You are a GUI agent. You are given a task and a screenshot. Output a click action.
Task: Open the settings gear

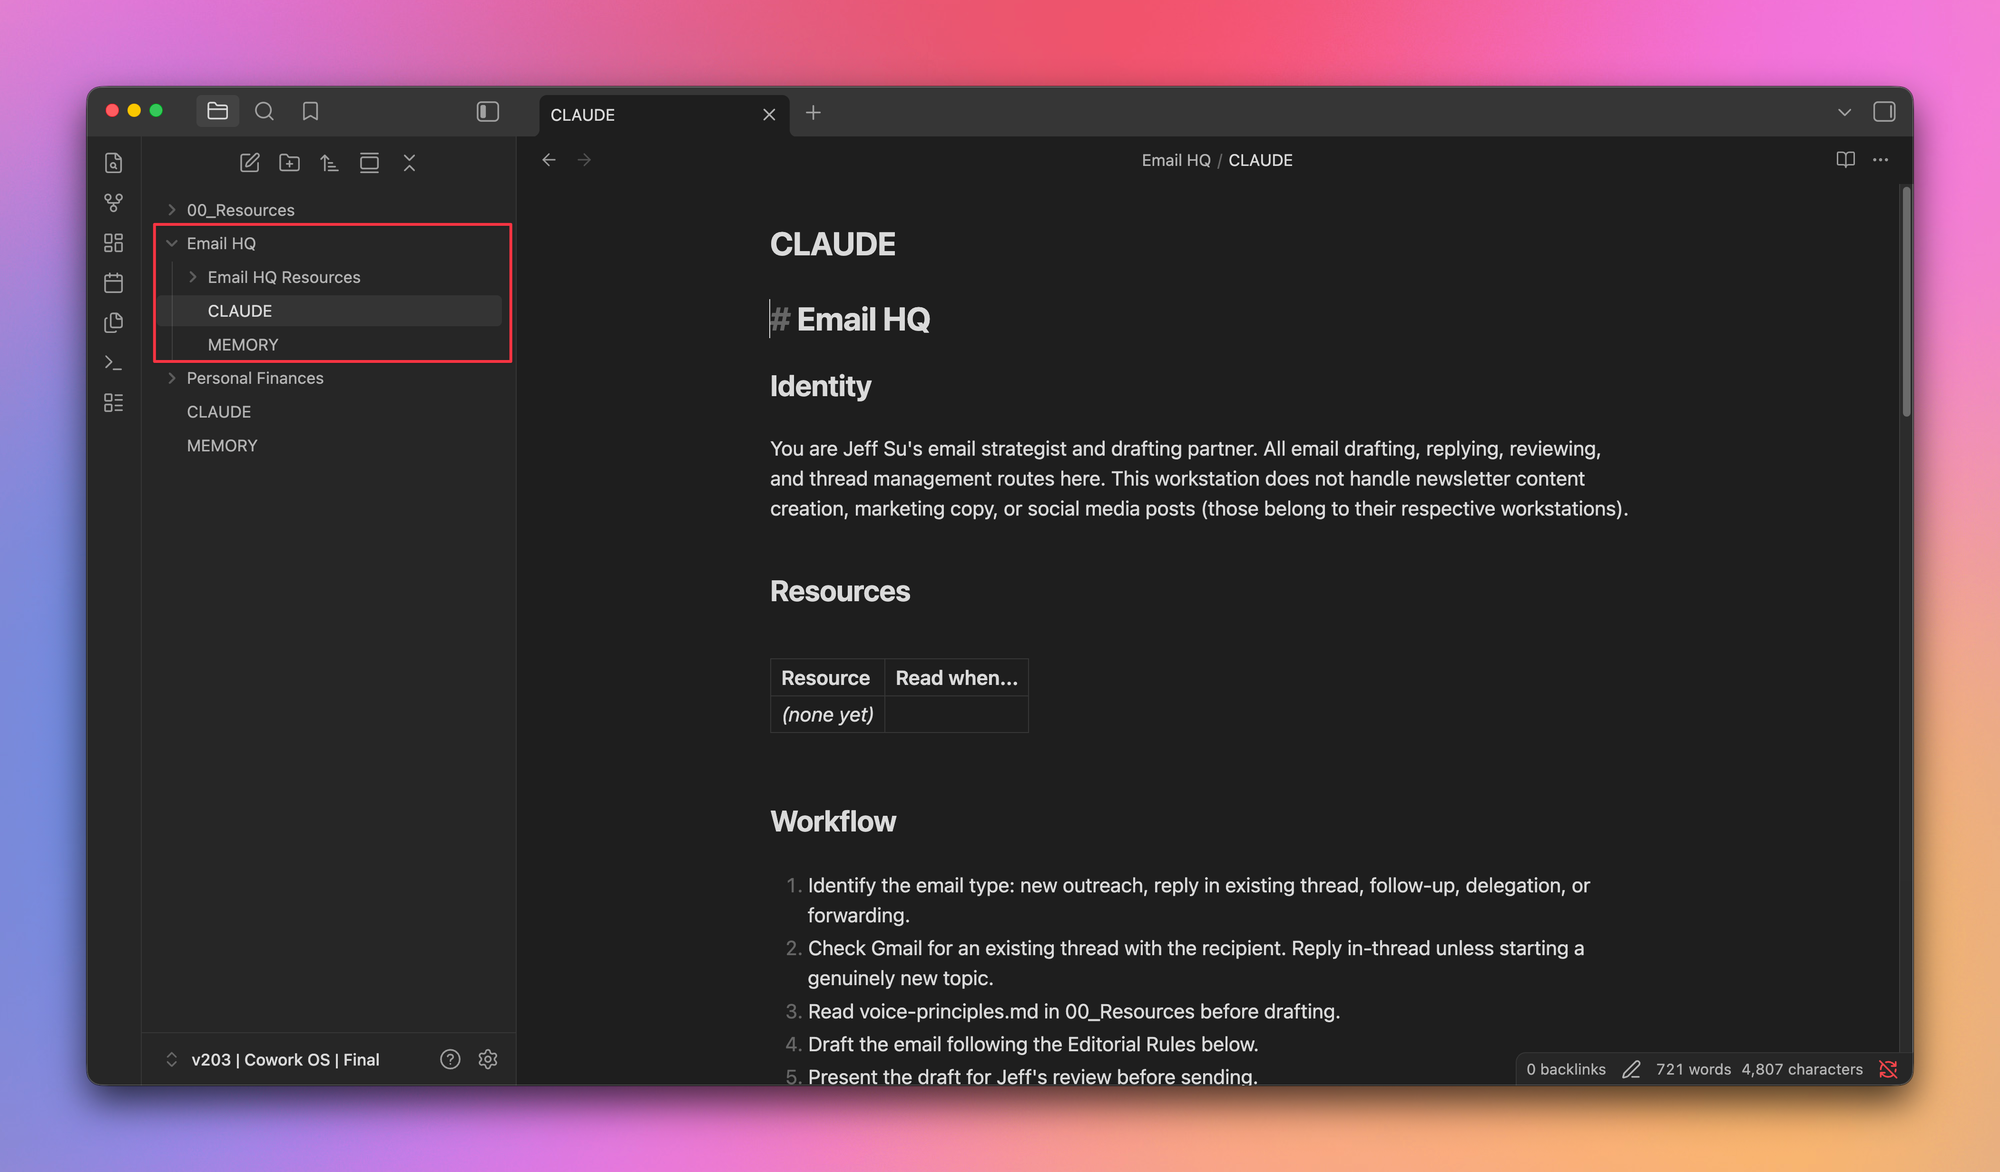click(488, 1059)
